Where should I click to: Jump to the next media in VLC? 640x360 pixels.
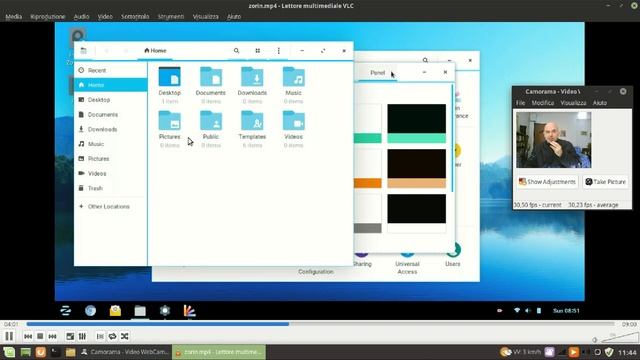(52, 336)
